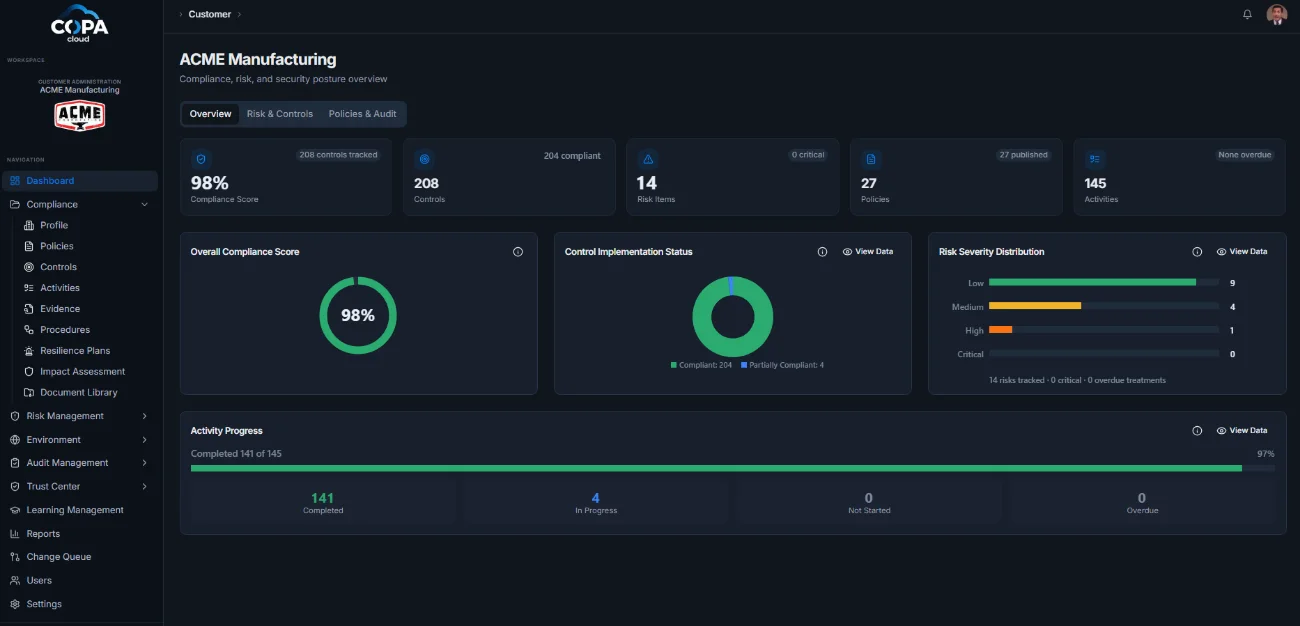Click the Compliant: 204 legend item
Viewport: 1300px width, 626px height.
click(701, 366)
